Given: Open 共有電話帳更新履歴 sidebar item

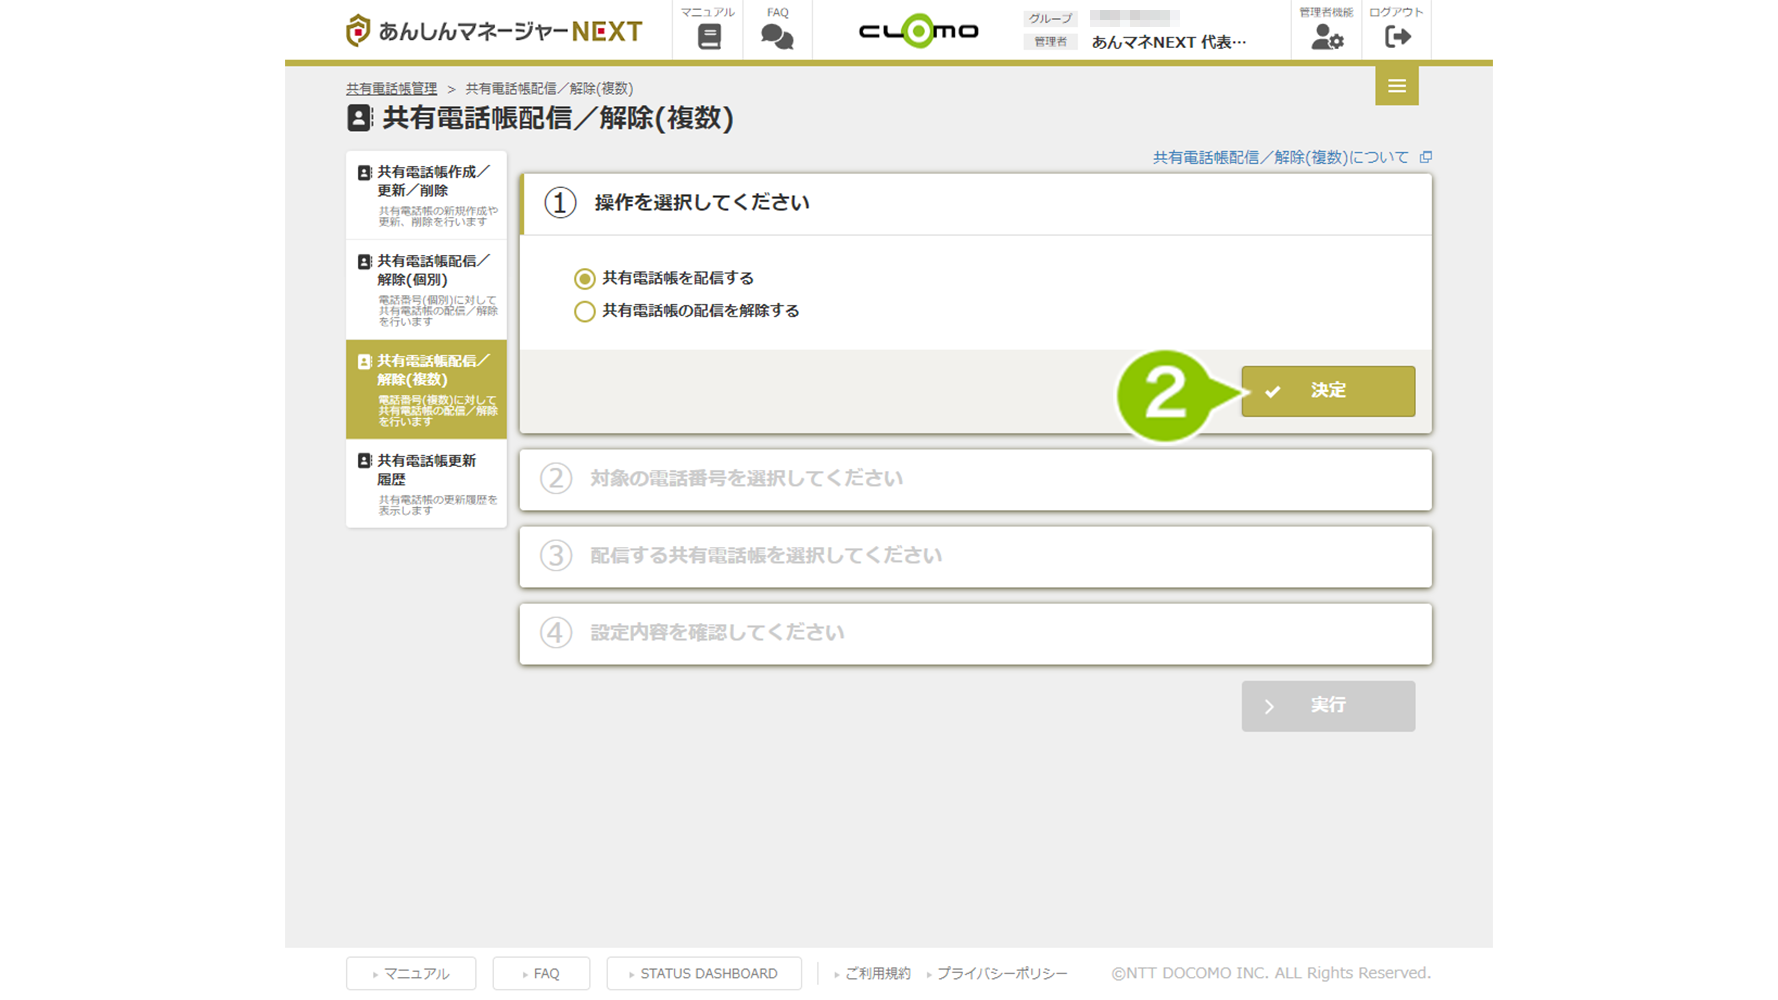Looking at the screenshot, I should pos(426,483).
